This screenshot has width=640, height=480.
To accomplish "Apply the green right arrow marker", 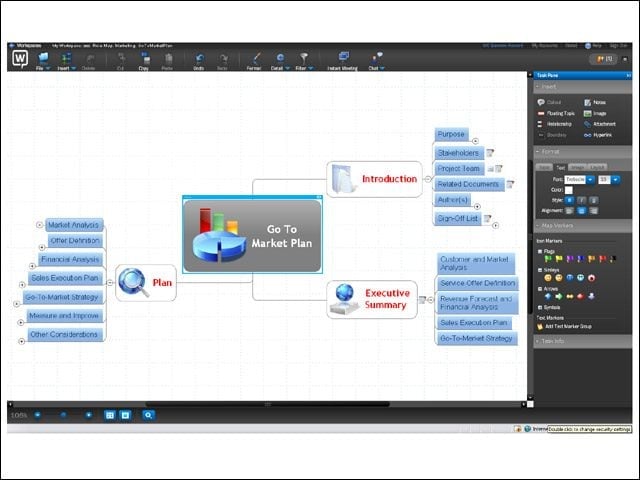I will 559,296.
